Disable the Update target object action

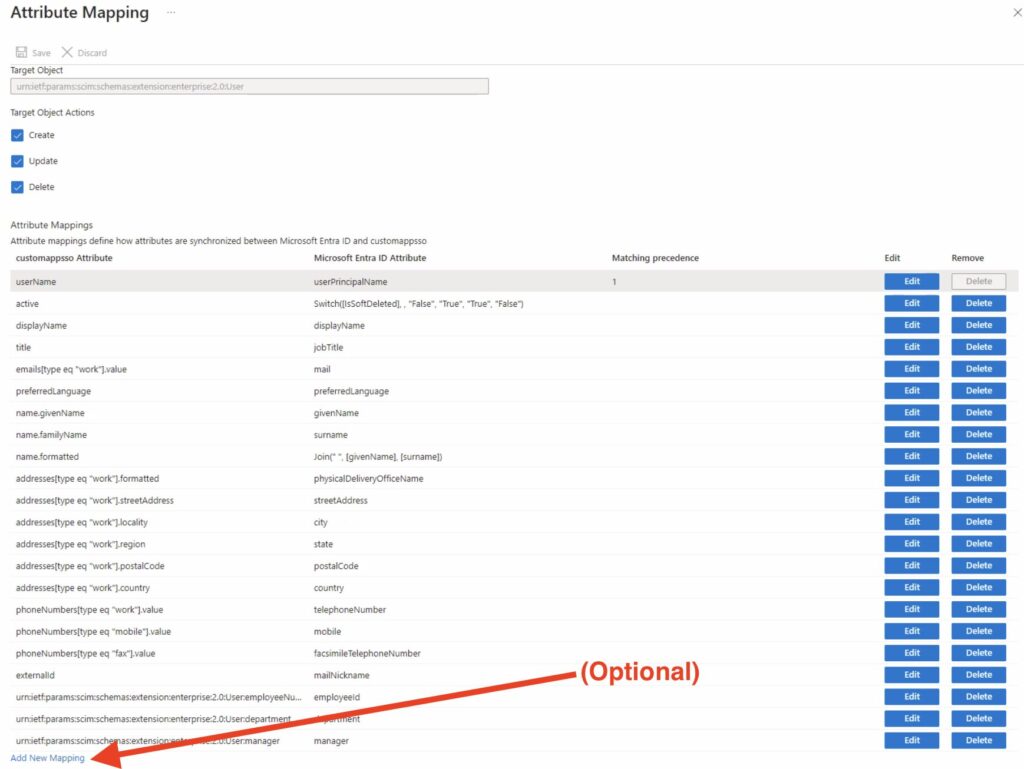(16, 161)
